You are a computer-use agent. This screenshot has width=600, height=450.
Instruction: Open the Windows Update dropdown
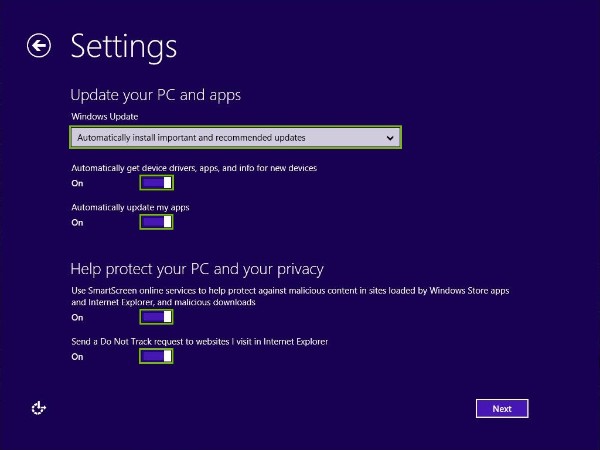(235, 137)
